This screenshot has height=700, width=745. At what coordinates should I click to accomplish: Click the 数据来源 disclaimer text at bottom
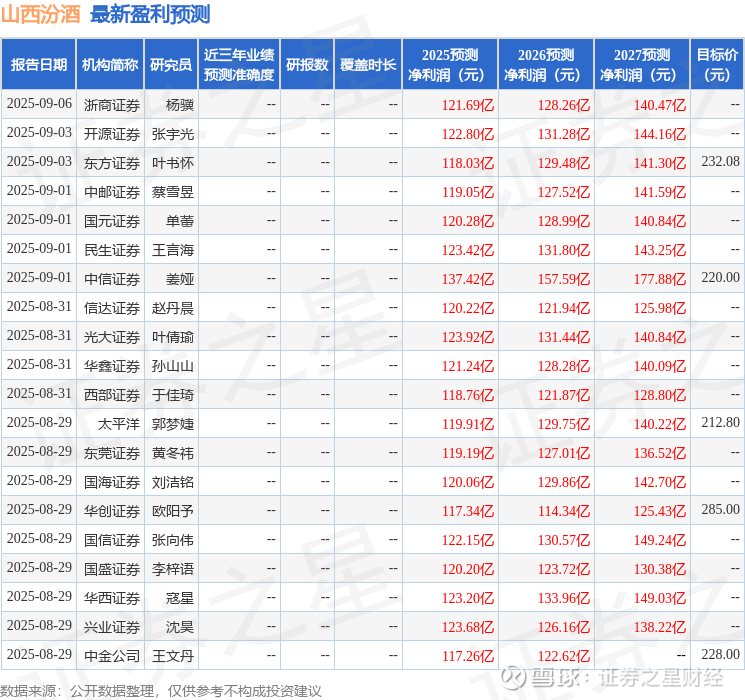pos(161,691)
